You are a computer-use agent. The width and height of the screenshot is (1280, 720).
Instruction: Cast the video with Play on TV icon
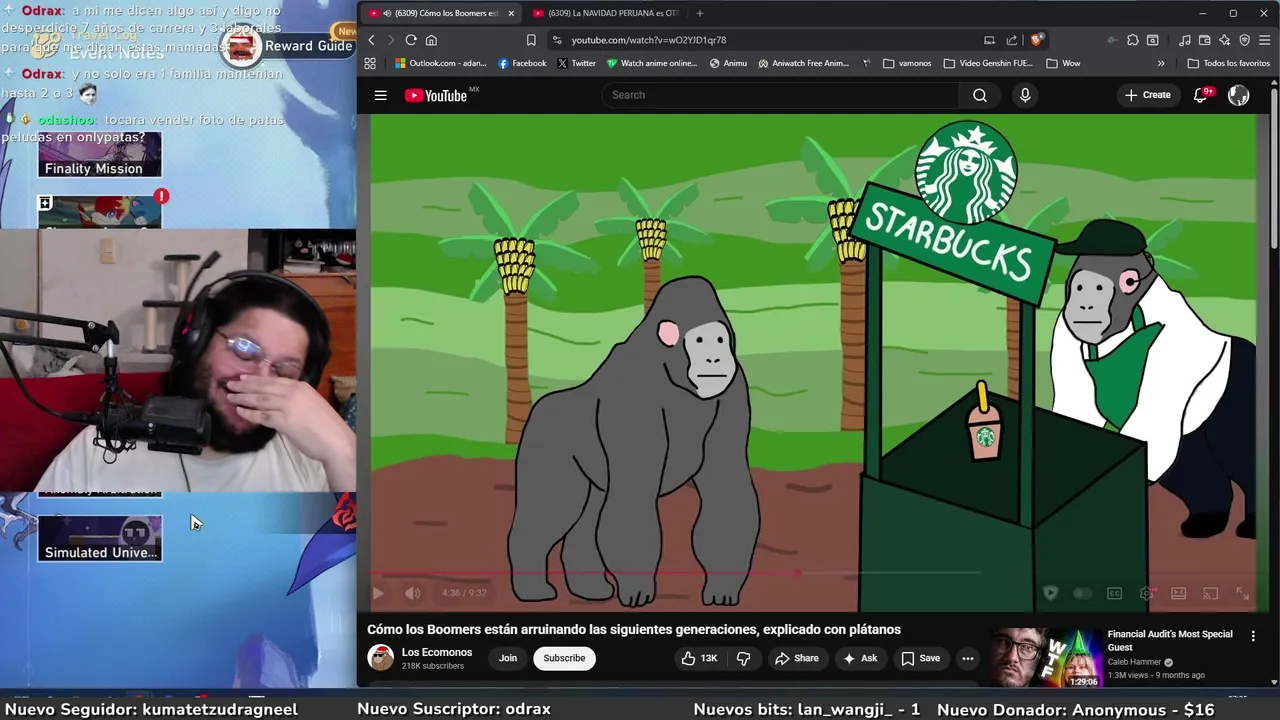pyautogui.click(x=1210, y=593)
